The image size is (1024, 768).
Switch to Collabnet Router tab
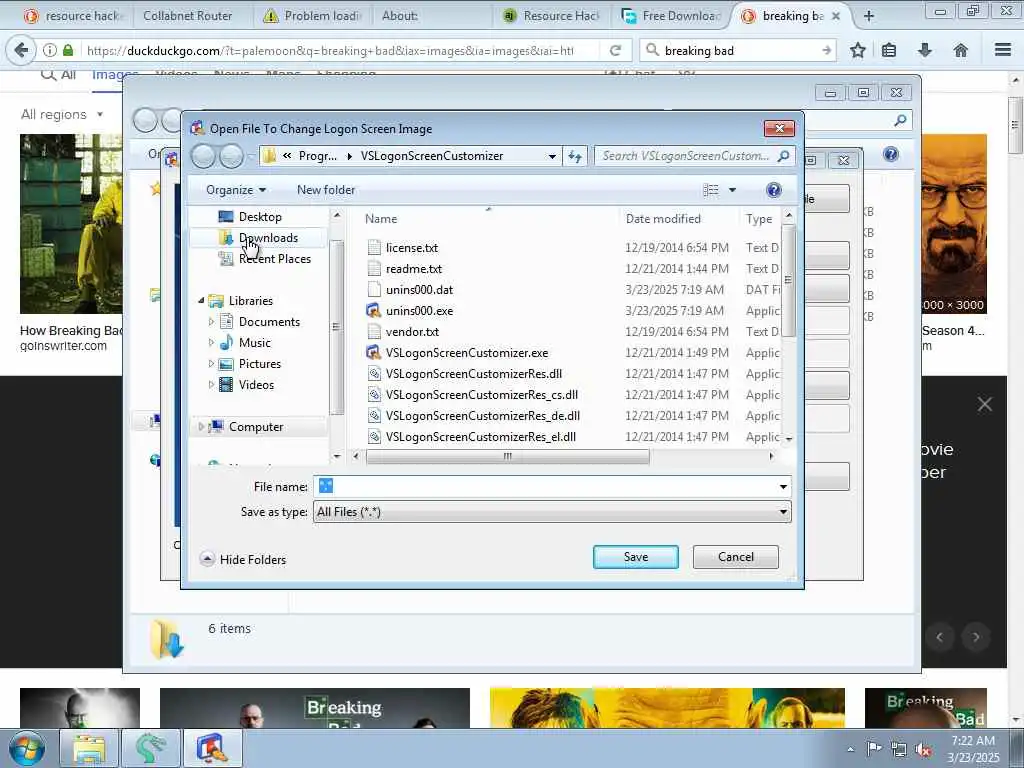point(187,16)
